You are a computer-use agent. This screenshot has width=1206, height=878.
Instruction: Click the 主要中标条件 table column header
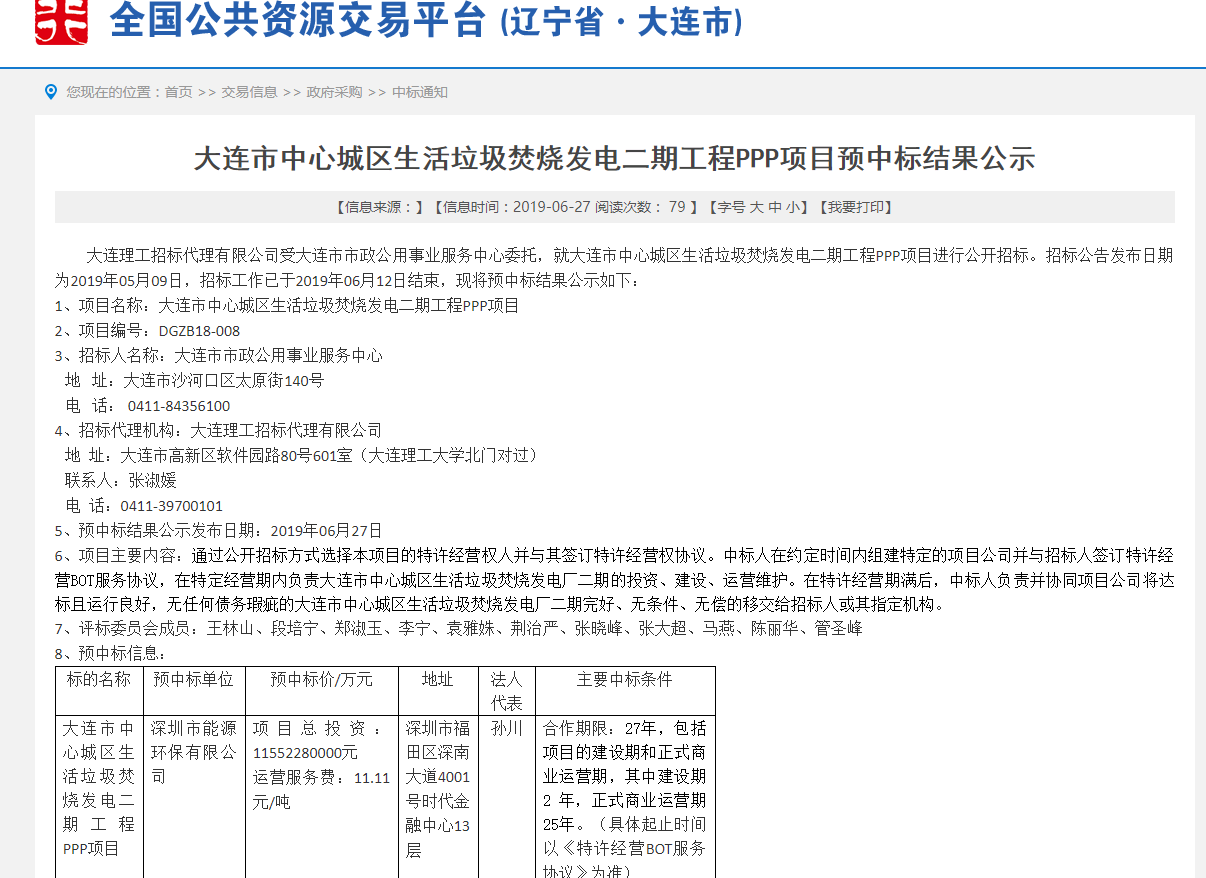tap(625, 680)
